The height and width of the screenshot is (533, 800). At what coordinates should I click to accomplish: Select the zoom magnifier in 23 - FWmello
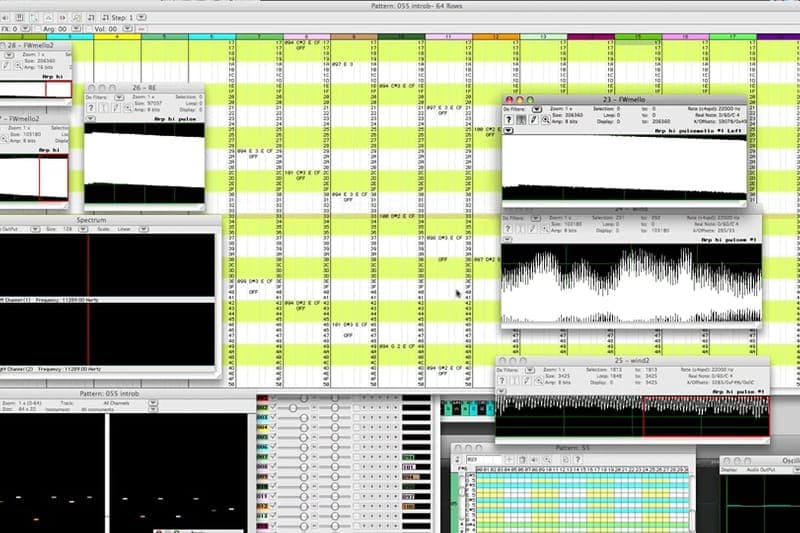546,119
